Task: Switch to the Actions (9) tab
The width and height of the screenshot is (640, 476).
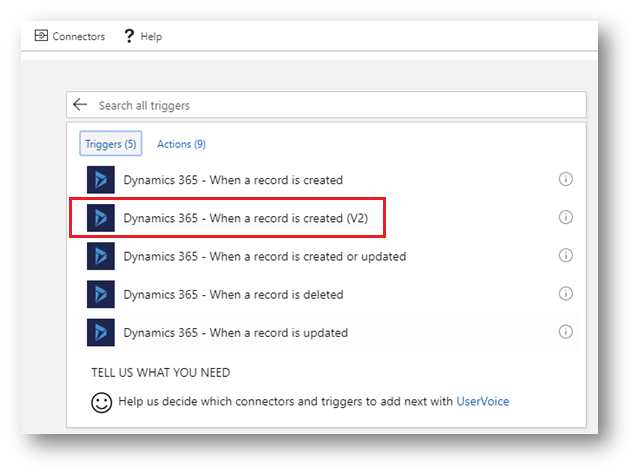Action: pos(181,144)
